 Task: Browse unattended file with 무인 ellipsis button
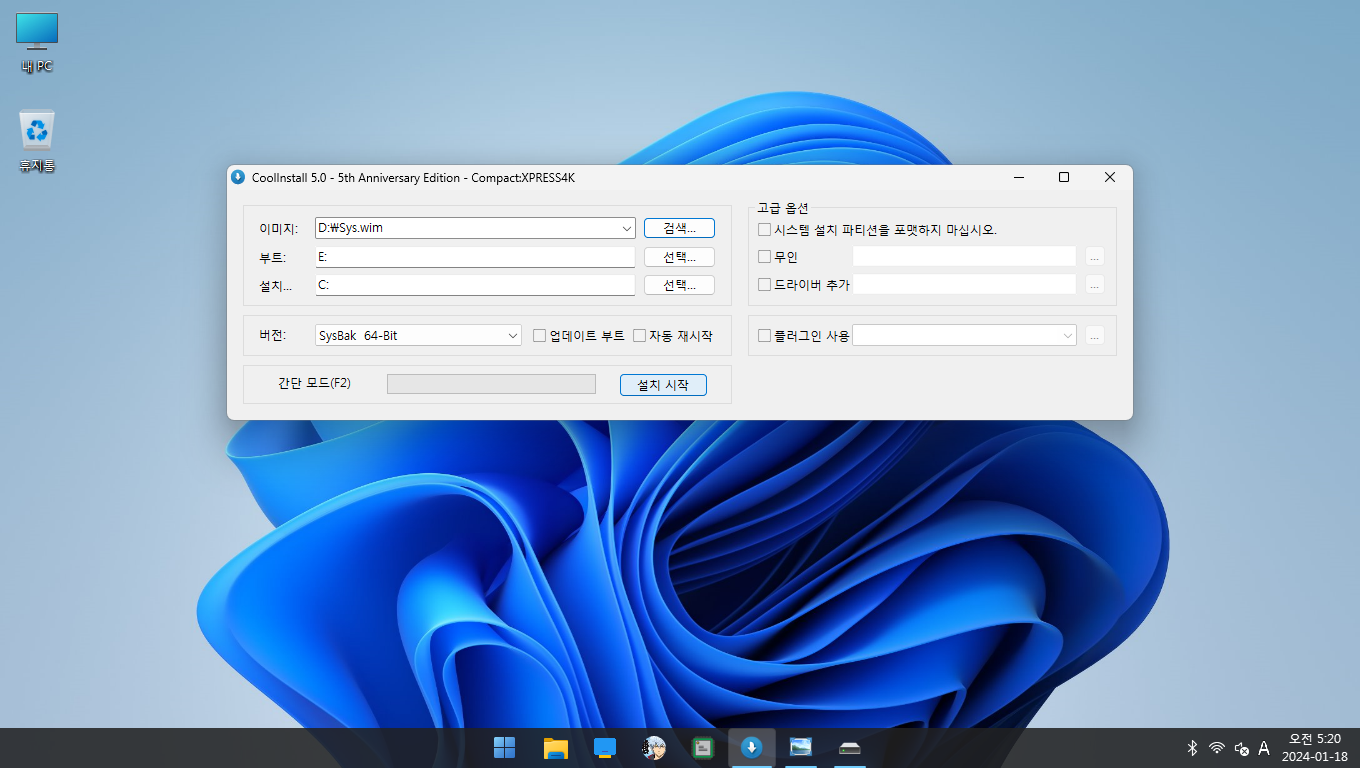click(x=1095, y=257)
